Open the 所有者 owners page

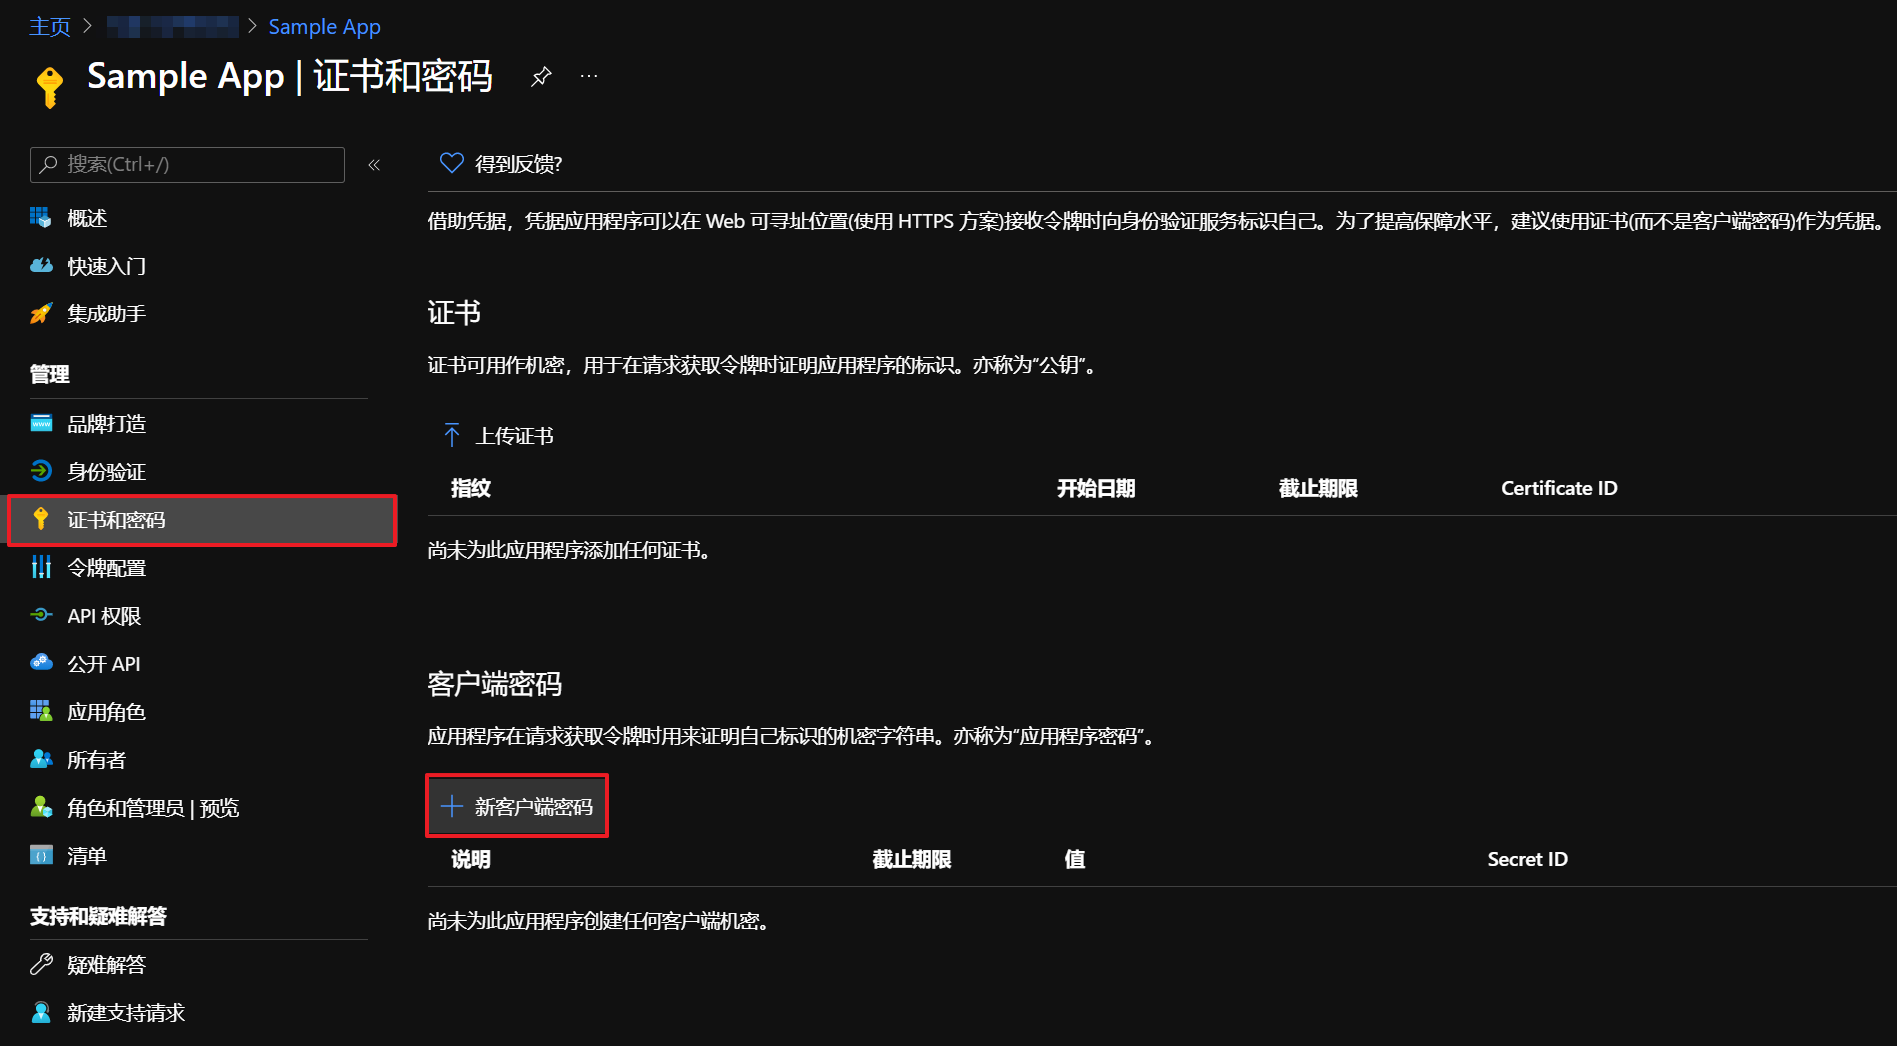tap(96, 760)
